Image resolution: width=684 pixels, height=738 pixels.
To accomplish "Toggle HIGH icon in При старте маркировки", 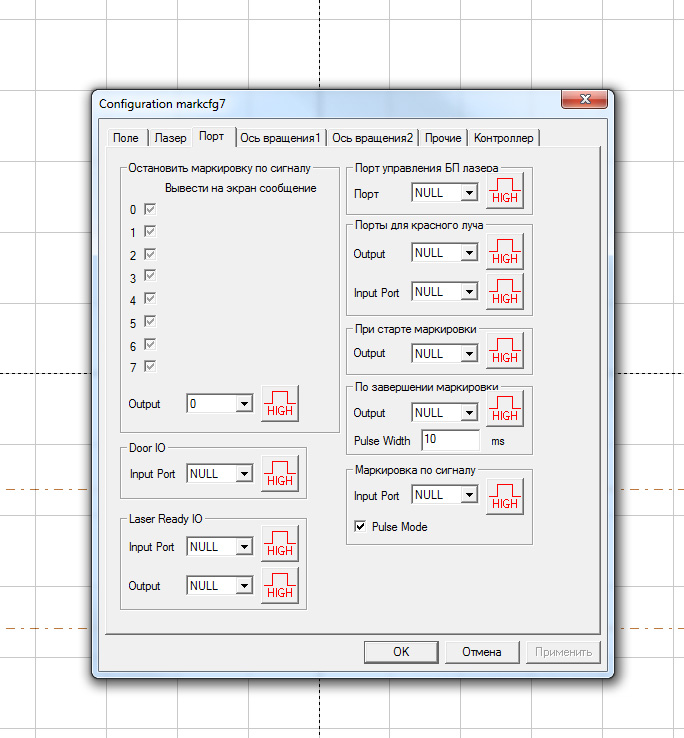I will 505,353.
